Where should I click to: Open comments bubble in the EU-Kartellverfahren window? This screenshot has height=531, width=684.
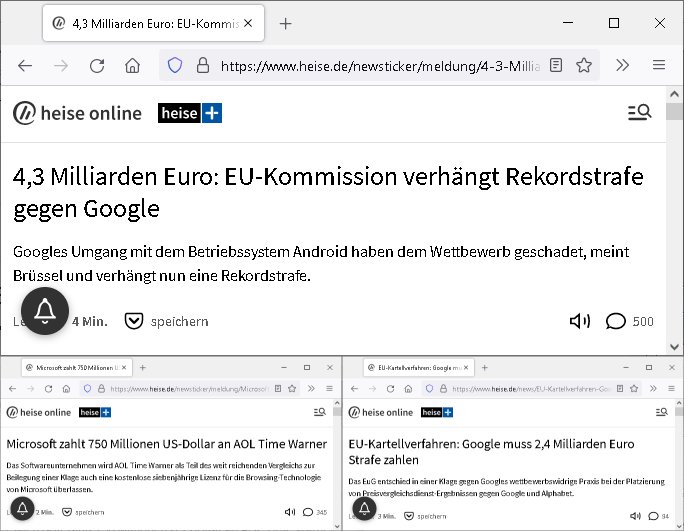653,516
